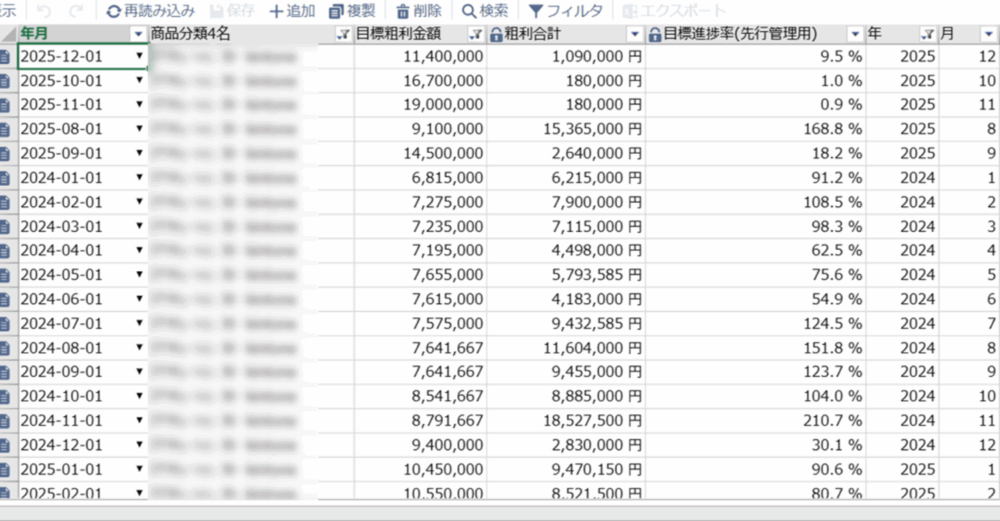
Task: Open 検索 search tool
Action: click(x=484, y=11)
